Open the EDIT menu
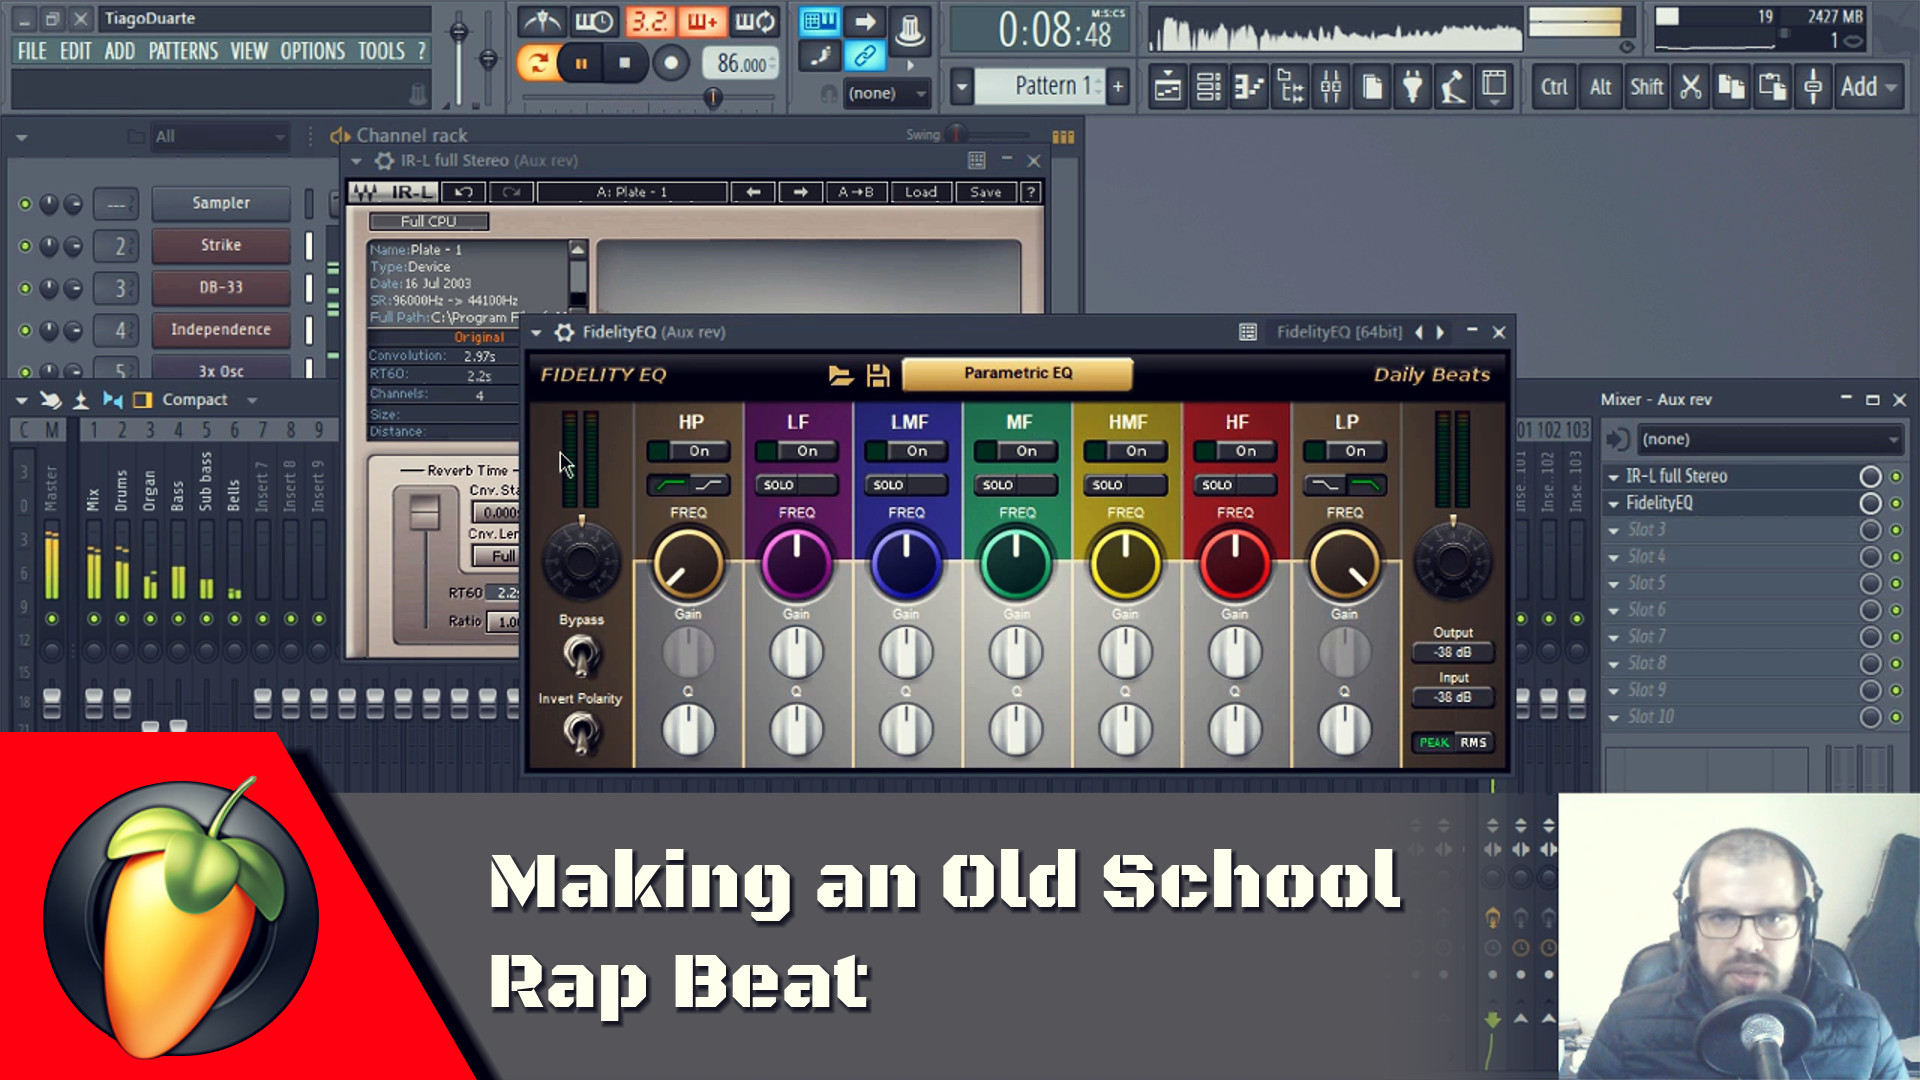 pyautogui.click(x=76, y=51)
